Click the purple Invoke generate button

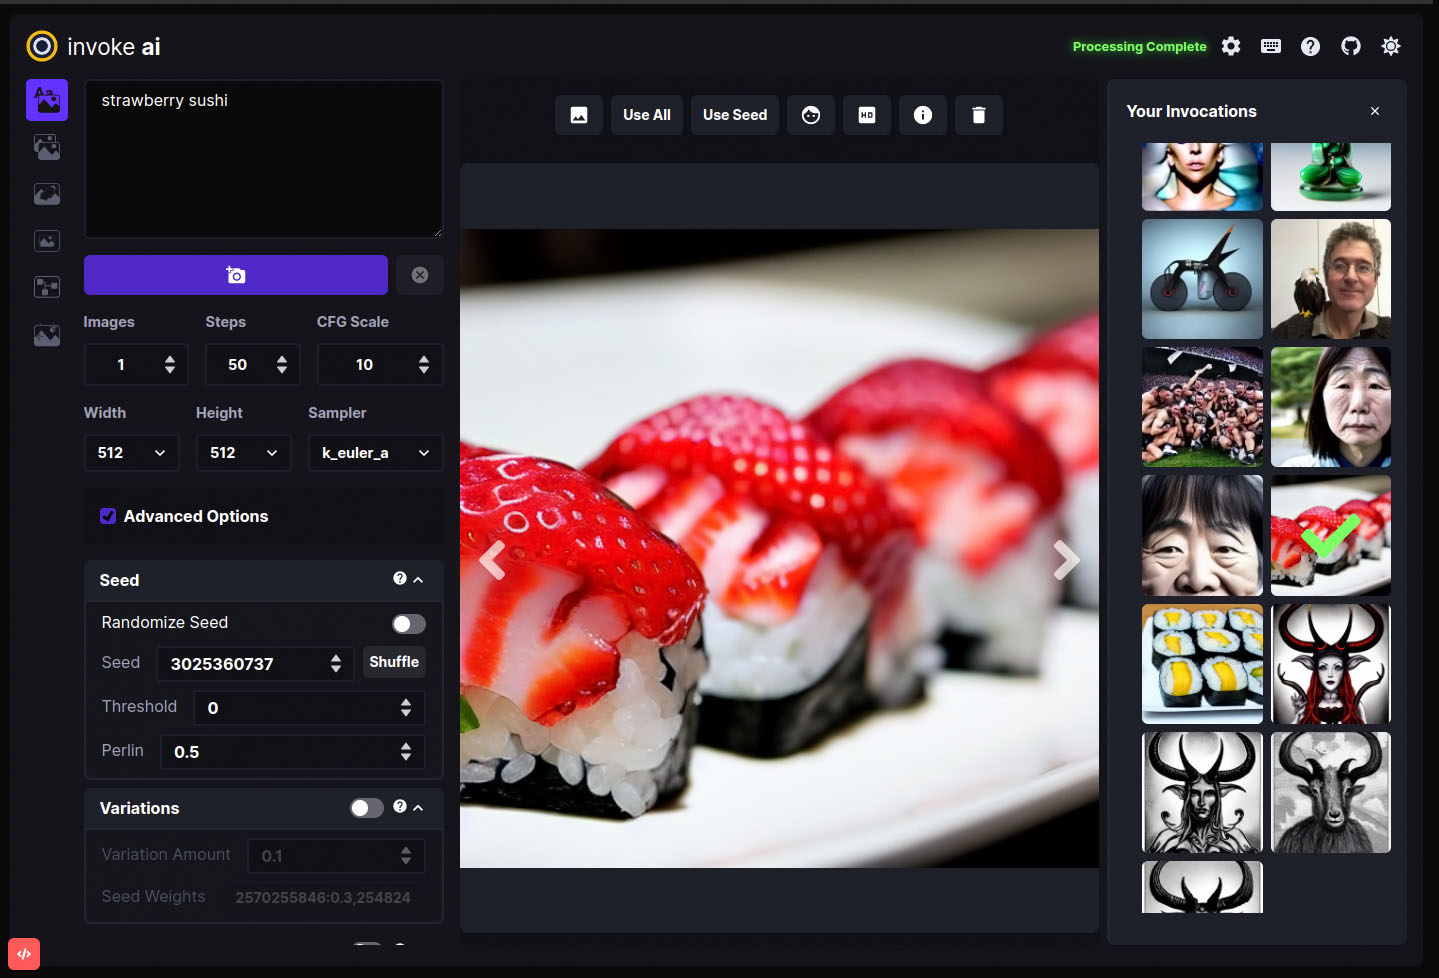236,275
